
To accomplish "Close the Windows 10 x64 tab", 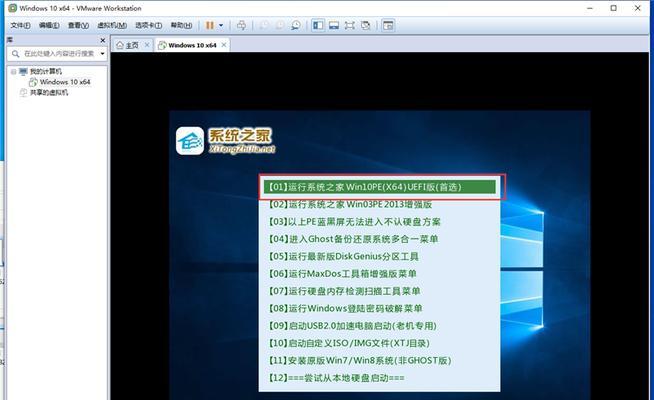I will (x=224, y=45).
